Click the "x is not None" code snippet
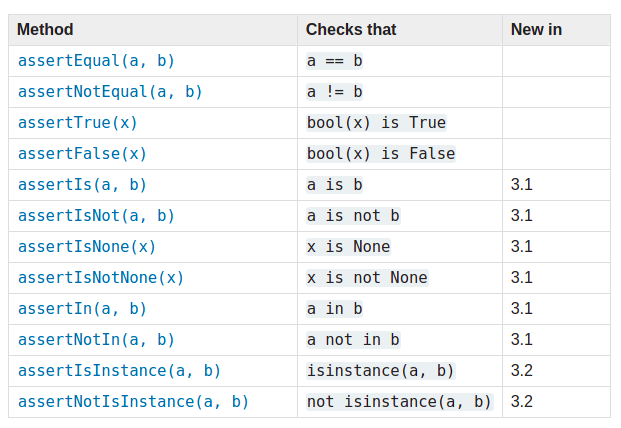The width and height of the screenshot is (621, 428). 367,278
